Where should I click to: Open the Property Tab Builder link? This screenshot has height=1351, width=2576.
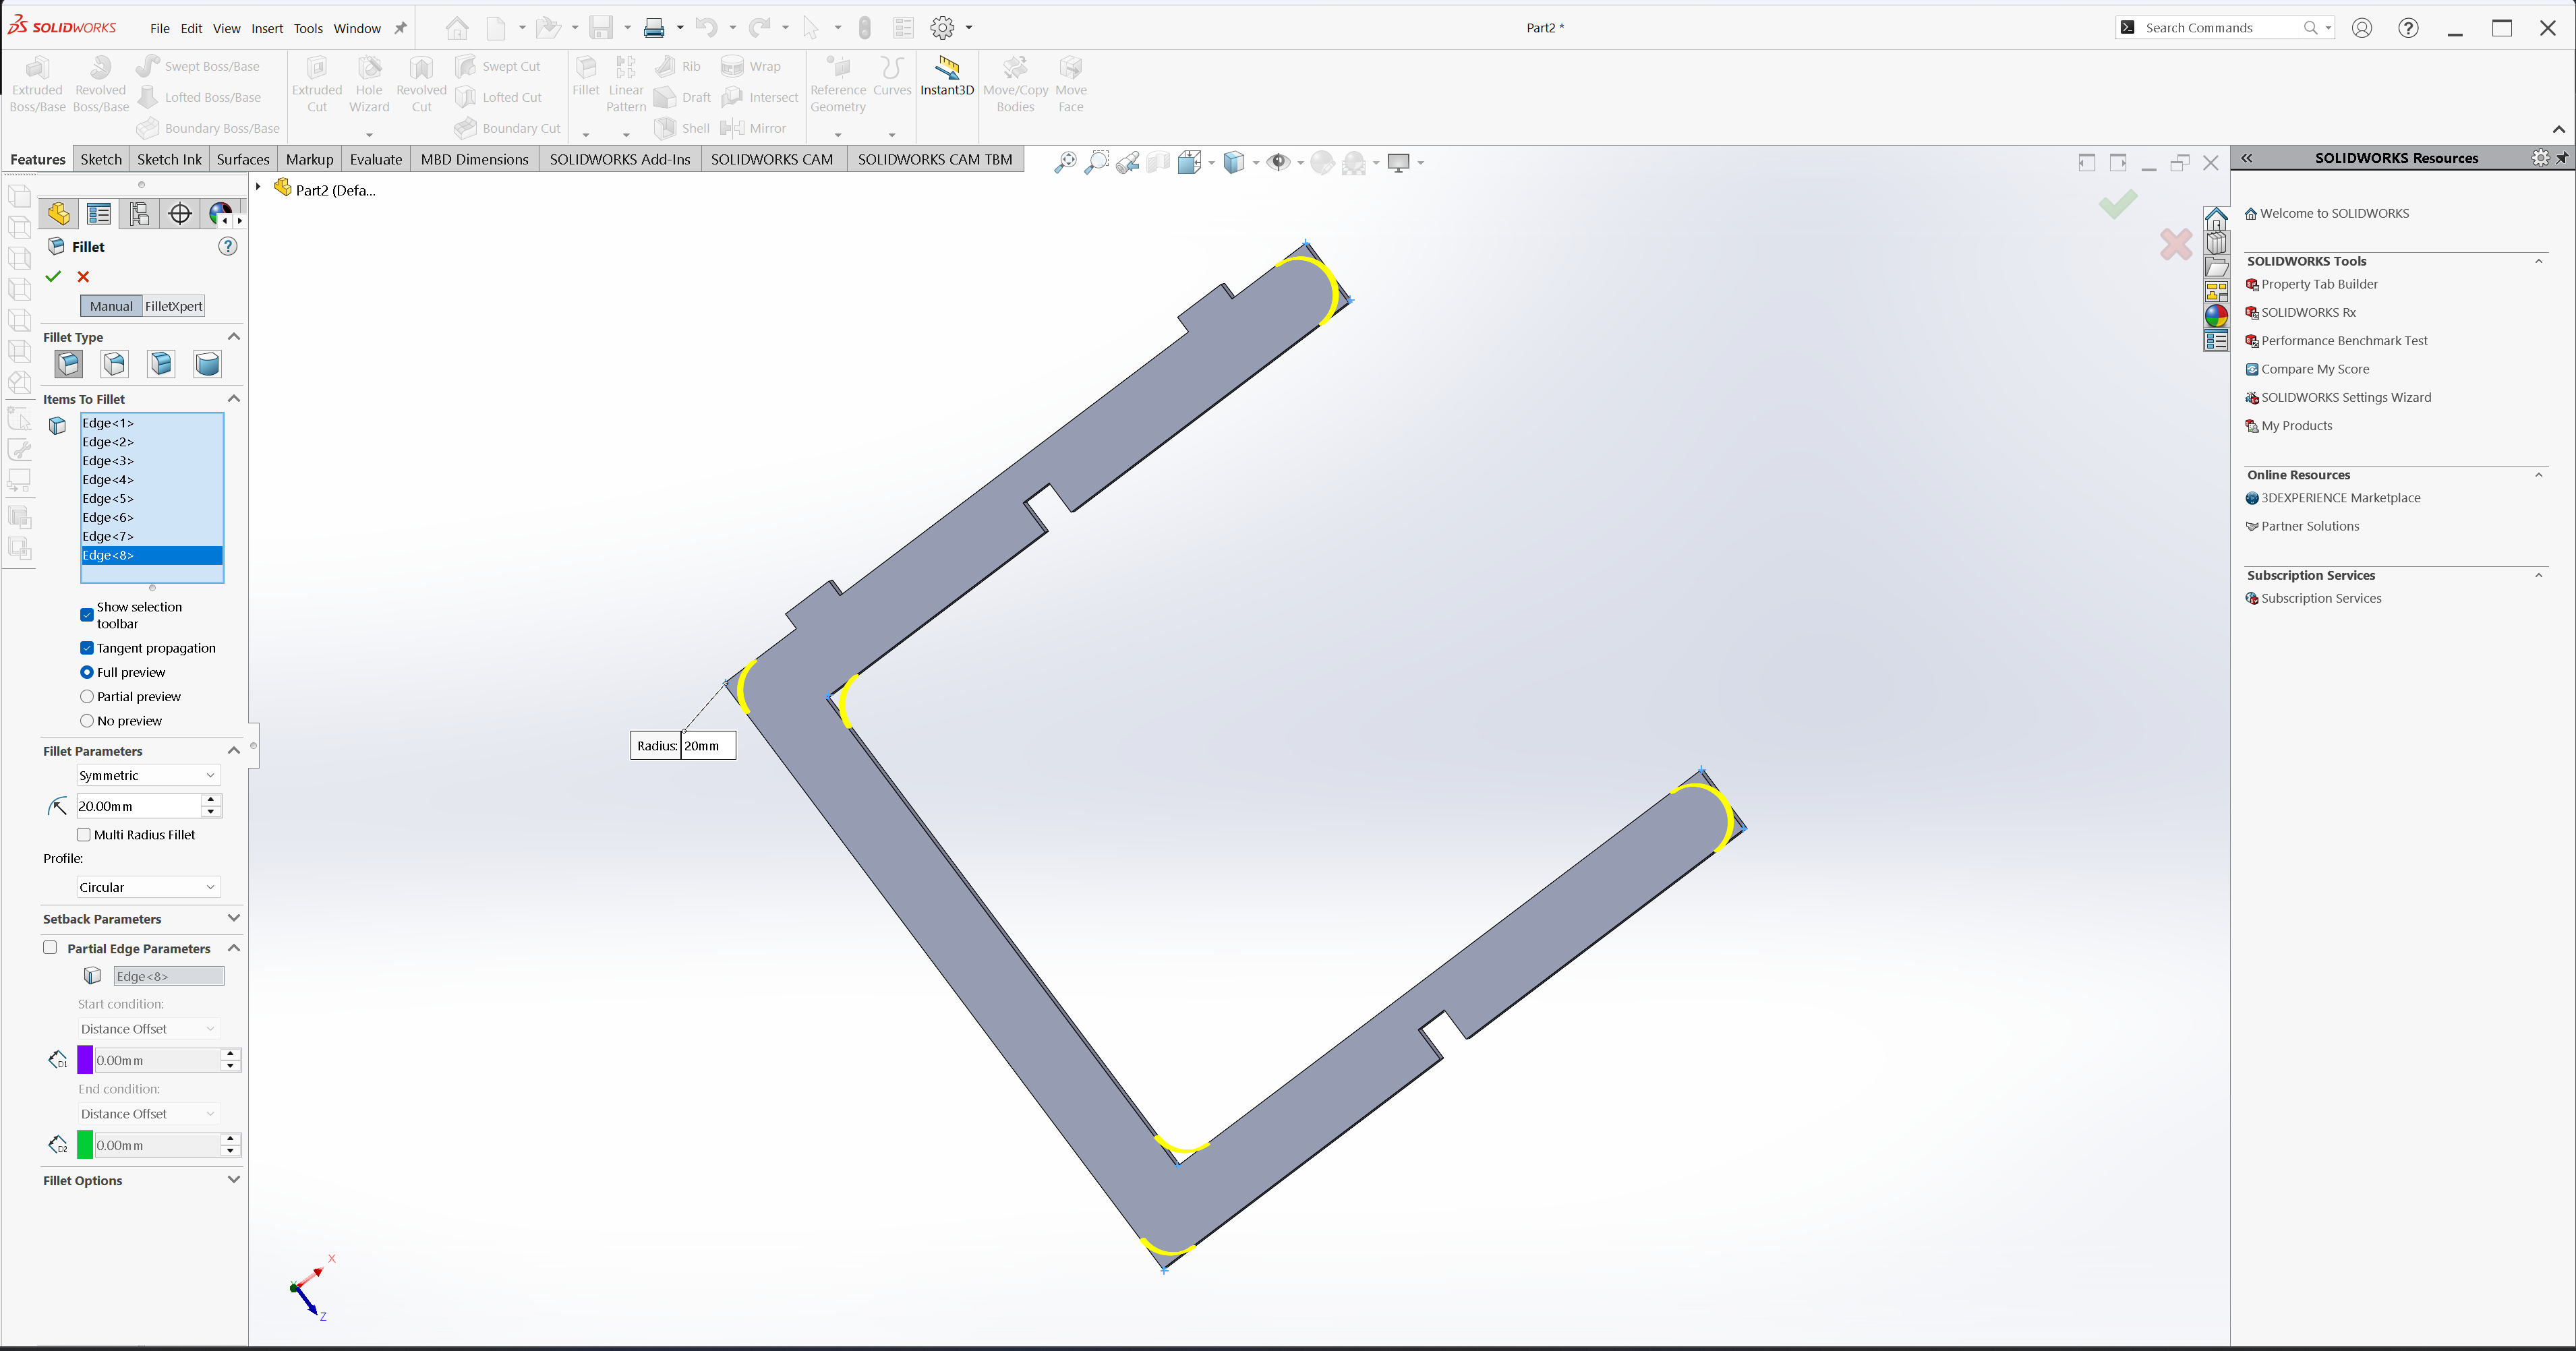click(2319, 284)
